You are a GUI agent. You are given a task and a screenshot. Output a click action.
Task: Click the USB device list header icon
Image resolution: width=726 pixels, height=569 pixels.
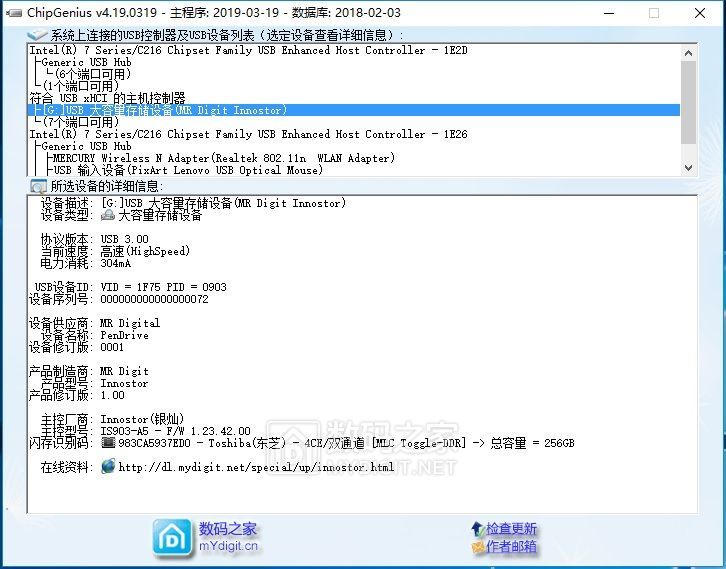(x=37, y=35)
